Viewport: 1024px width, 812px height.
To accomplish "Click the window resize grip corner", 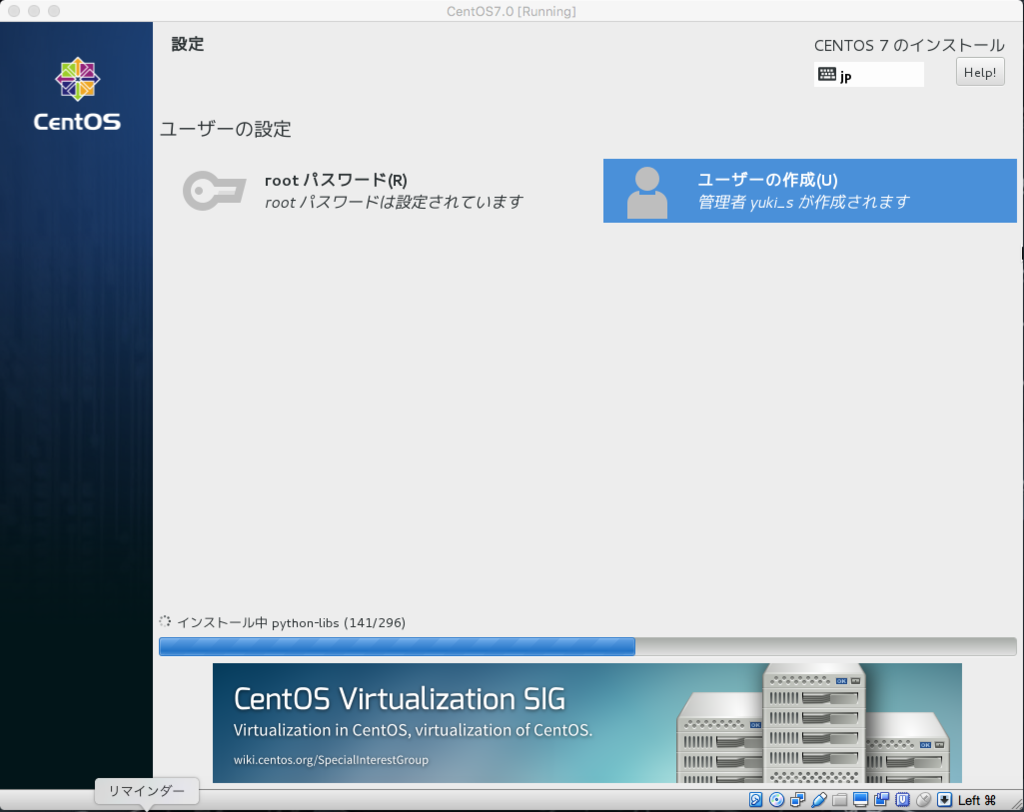I will pos(1017,805).
